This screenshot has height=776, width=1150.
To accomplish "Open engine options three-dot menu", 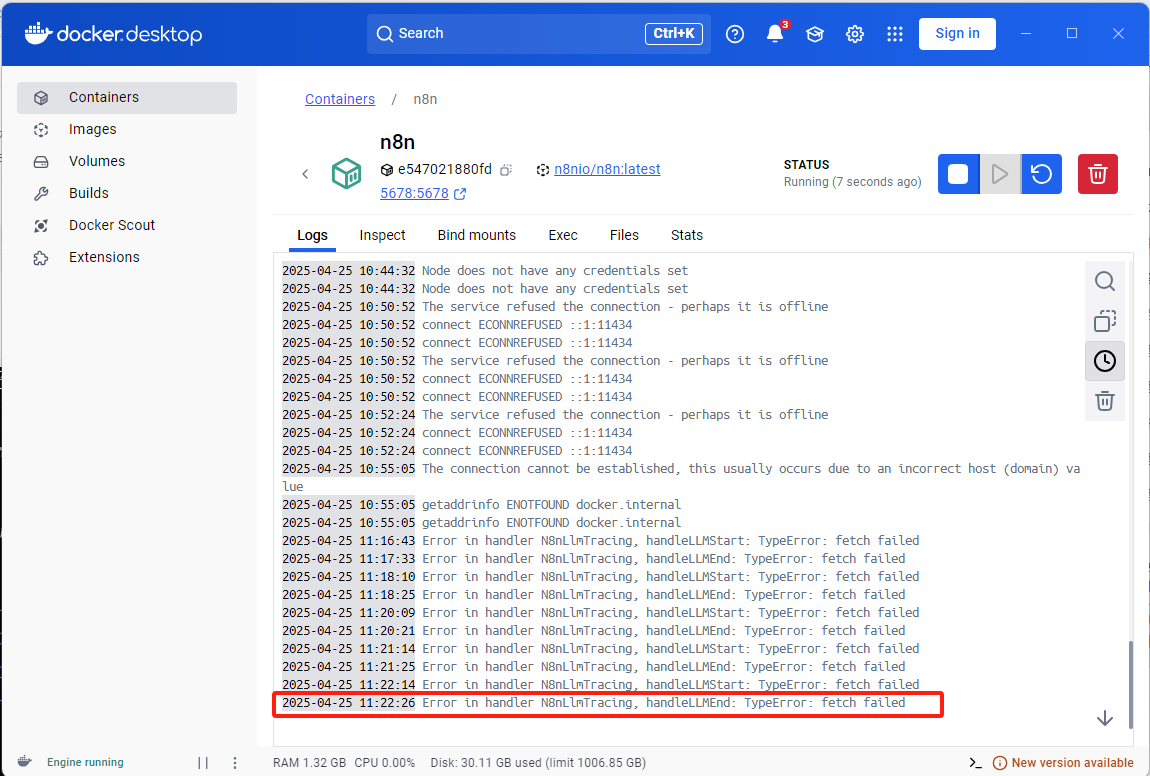I will pos(235,763).
